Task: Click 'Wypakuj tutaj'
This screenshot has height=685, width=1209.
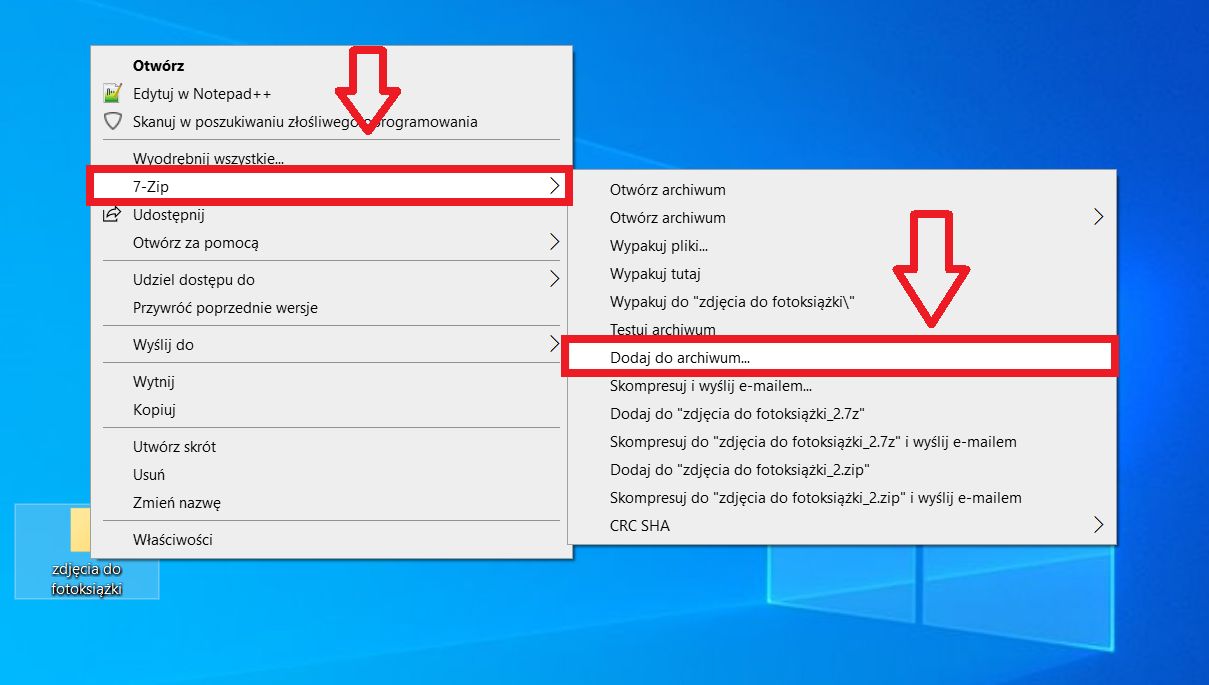Action: [653, 273]
